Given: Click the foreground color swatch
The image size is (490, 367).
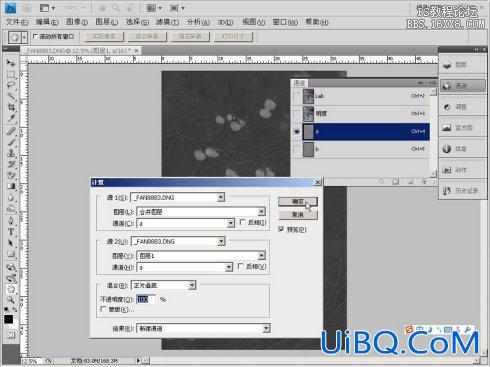Looking at the screenshot, I should pos(9,319).
